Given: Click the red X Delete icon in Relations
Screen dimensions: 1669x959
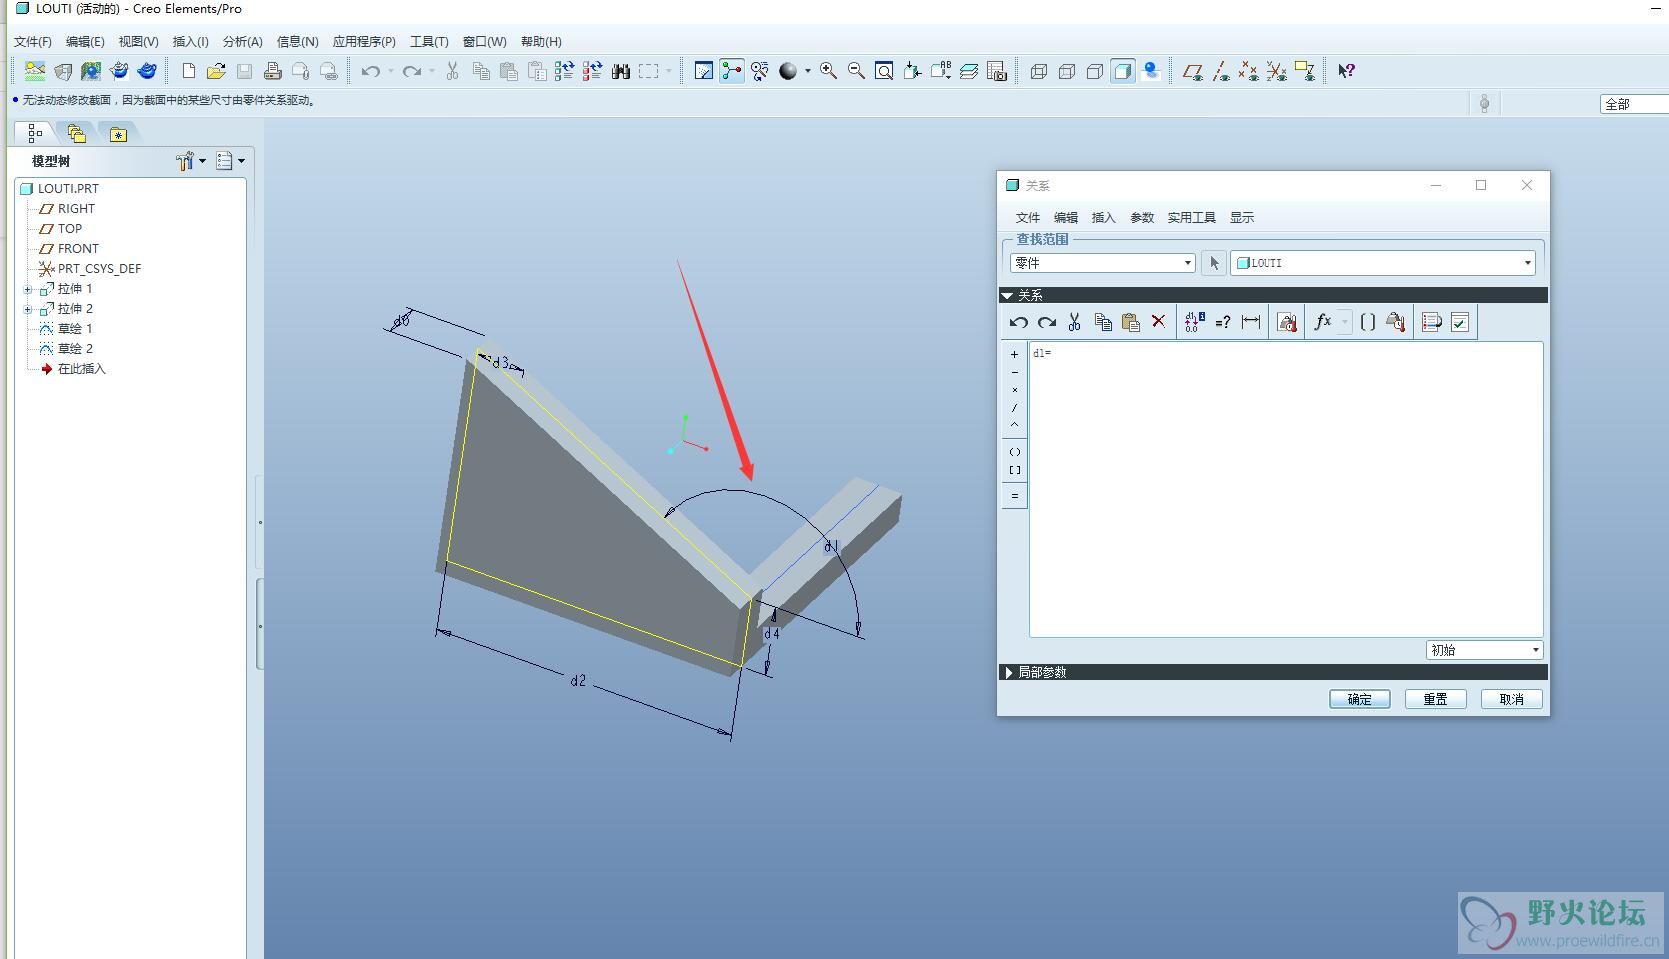Looking at the screenshot, I should coord(1158,322).
